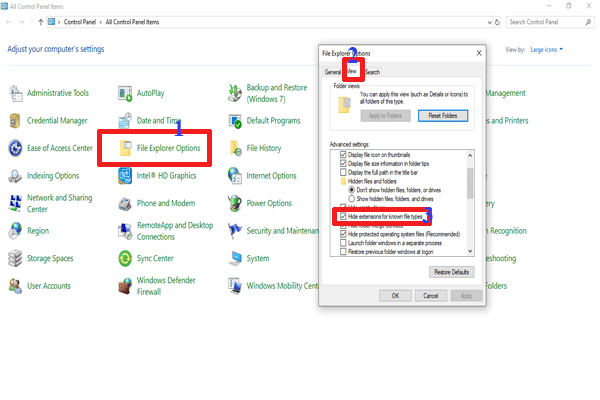
Task: Open the Network and Sharing Center icon
Action: 15,203
